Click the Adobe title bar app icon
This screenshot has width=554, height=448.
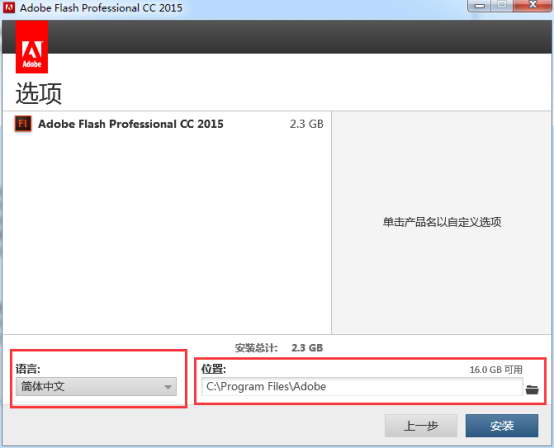(9, 7)
